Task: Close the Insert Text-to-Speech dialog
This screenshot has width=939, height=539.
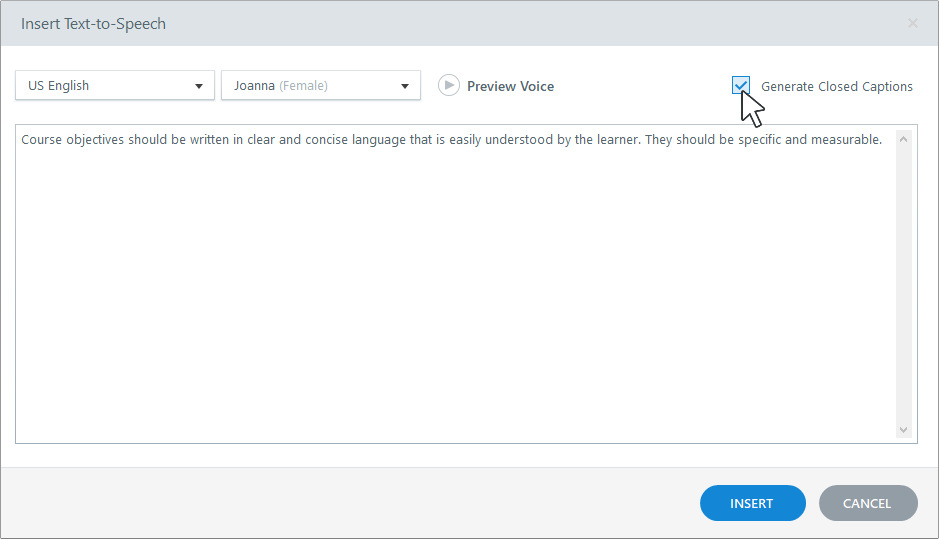Action: pyautogui.click(x=912, y=23)
